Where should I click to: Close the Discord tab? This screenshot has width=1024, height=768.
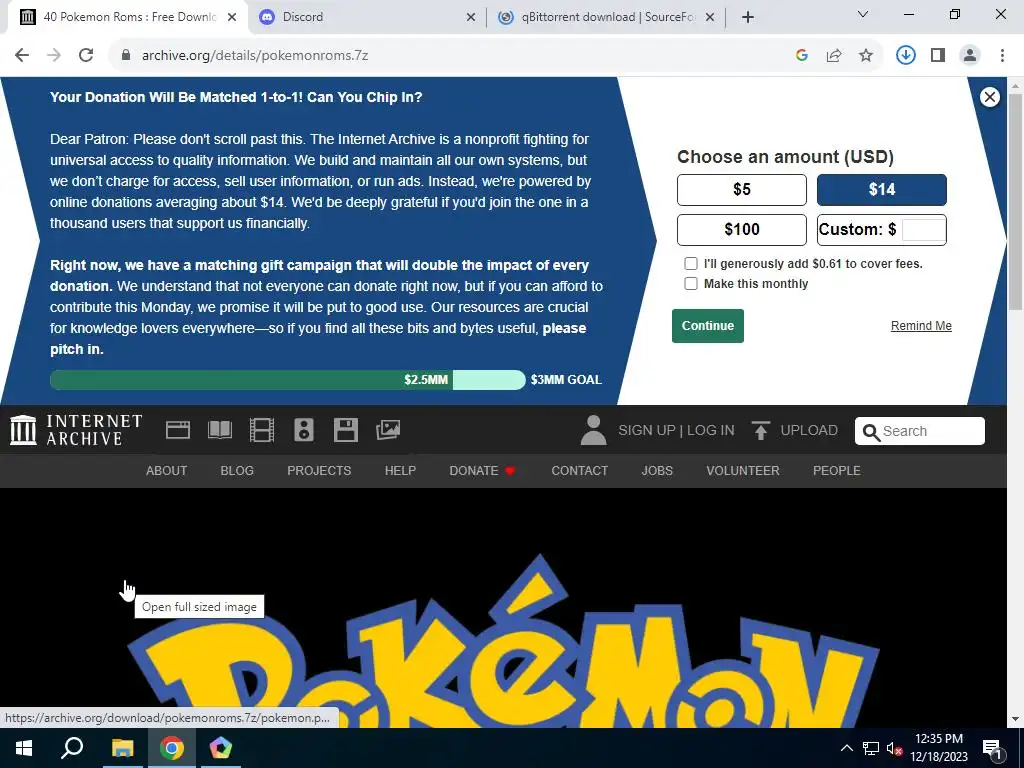471,18
